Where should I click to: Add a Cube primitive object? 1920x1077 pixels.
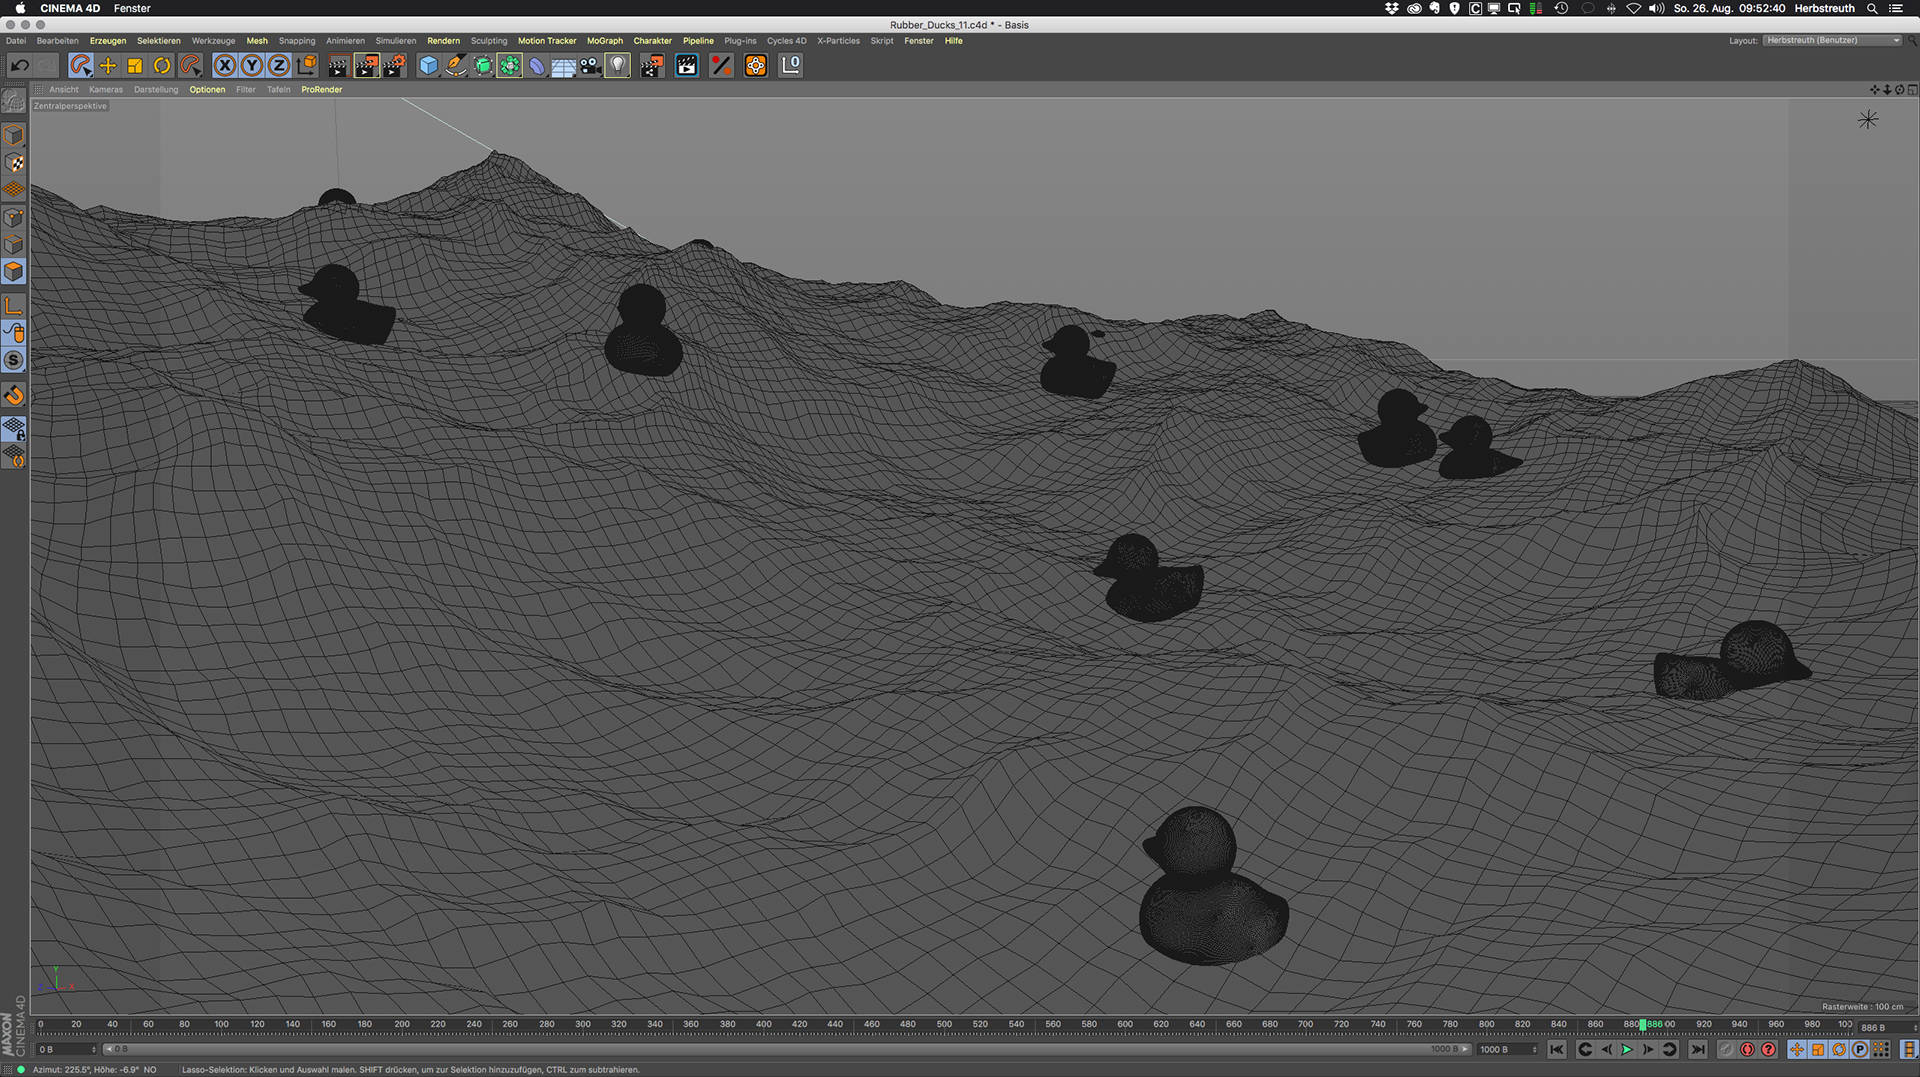coord(428,66)
